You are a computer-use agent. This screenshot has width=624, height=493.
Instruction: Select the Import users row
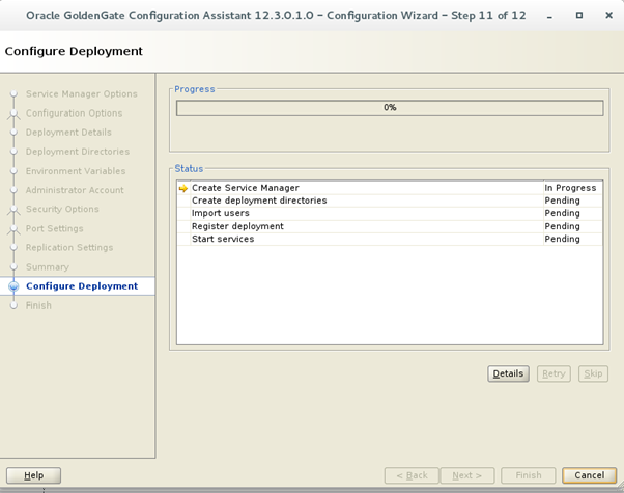[x=390, y=213]
